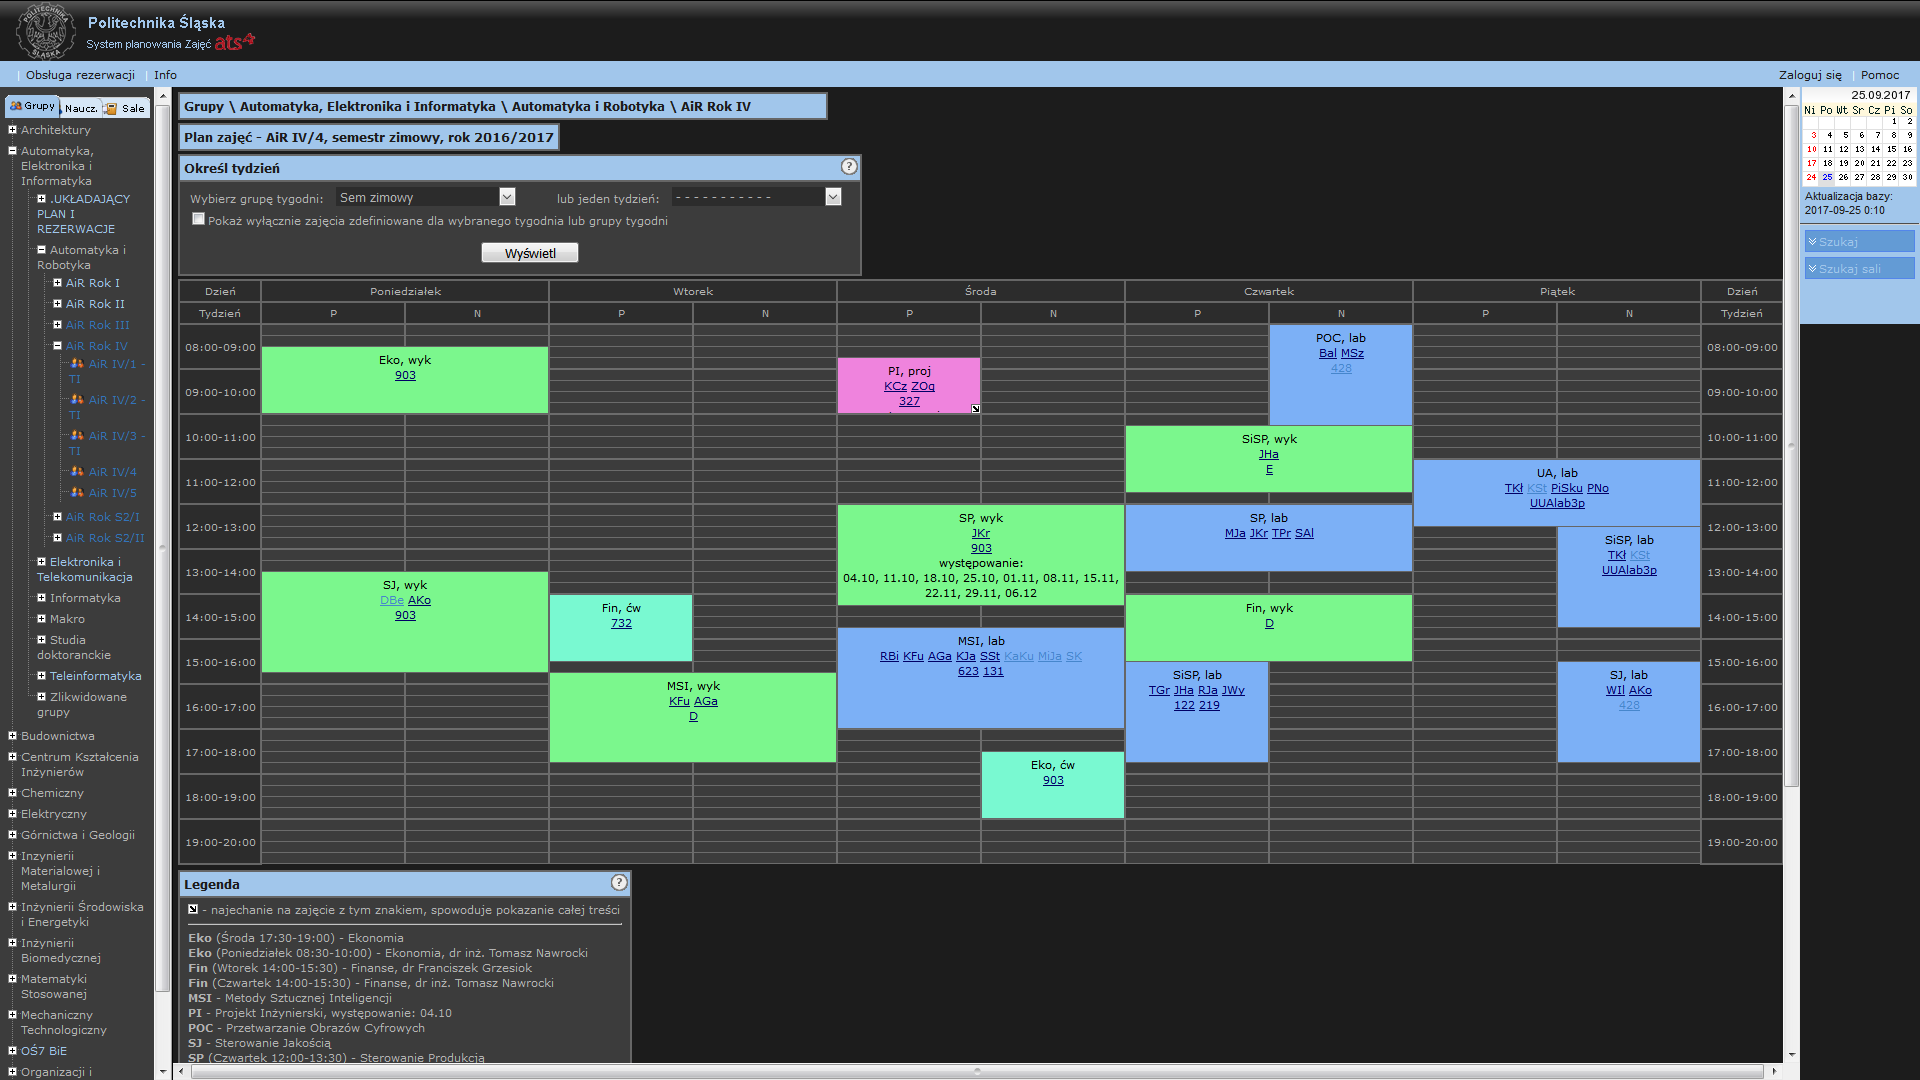
Task: Click the help icon in Określ tydzień panel
Action: pos(848,167)
